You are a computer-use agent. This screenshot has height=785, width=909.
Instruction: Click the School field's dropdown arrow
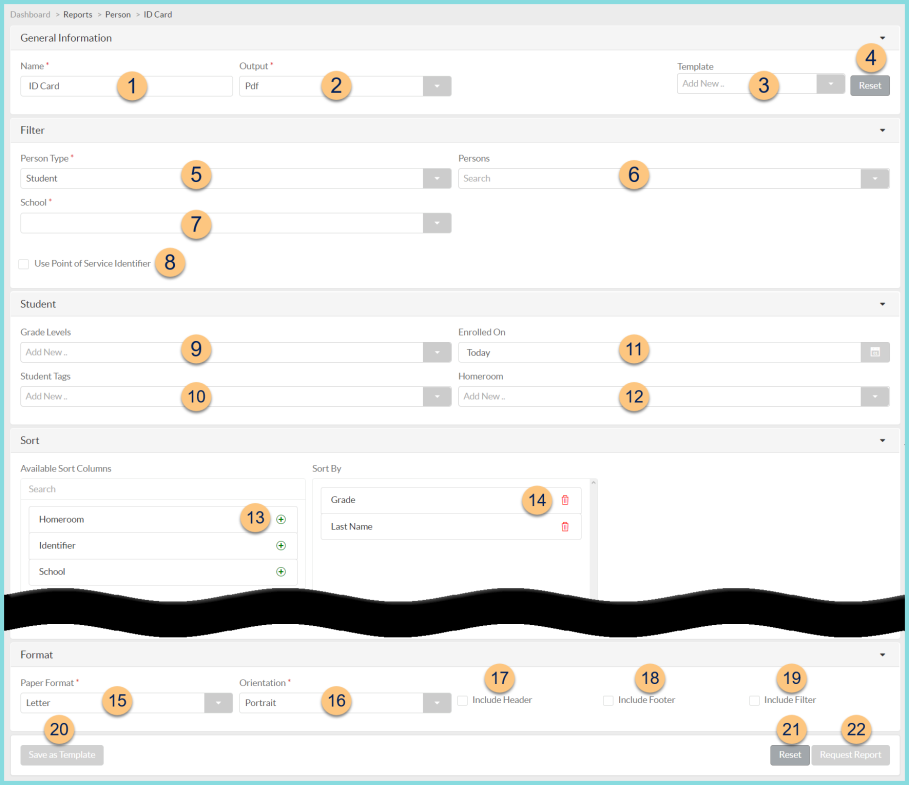[x=436, y=224]
